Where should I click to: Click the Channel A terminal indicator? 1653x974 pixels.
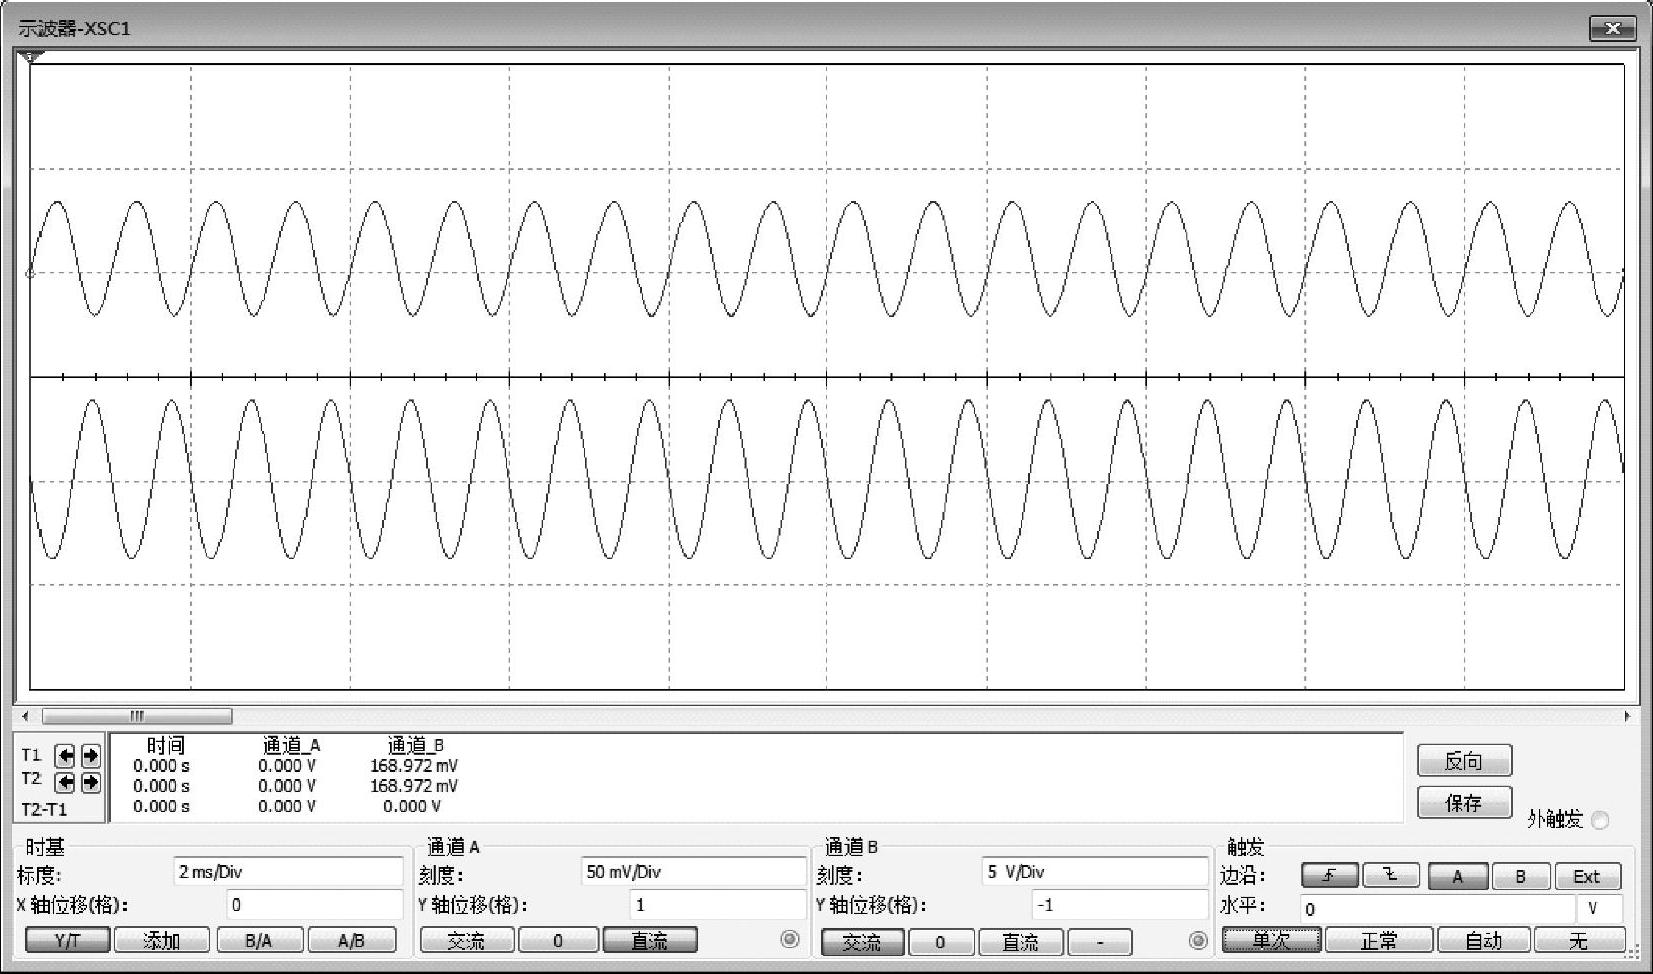tap(790, 940)
